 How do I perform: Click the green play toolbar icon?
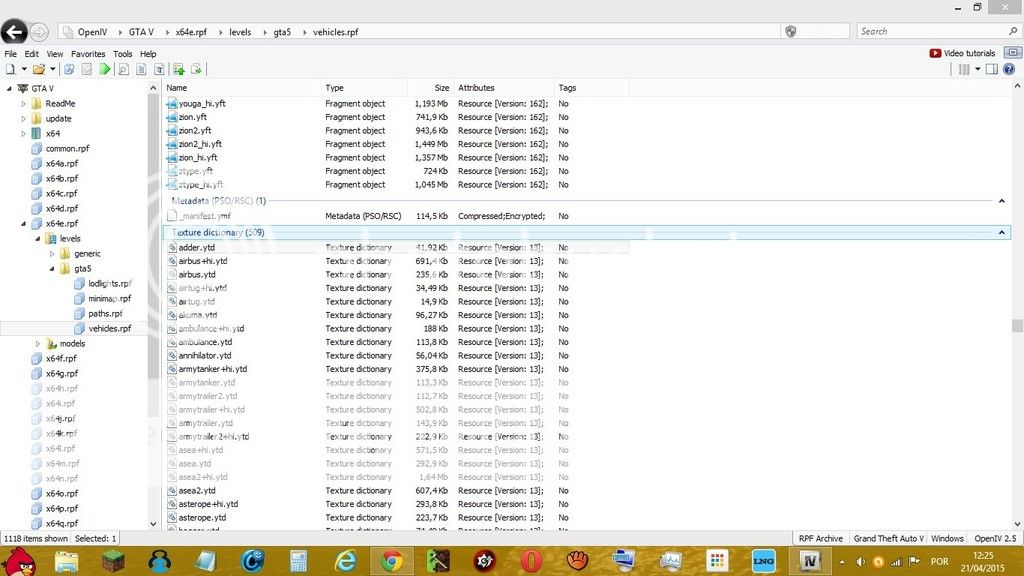105,69
